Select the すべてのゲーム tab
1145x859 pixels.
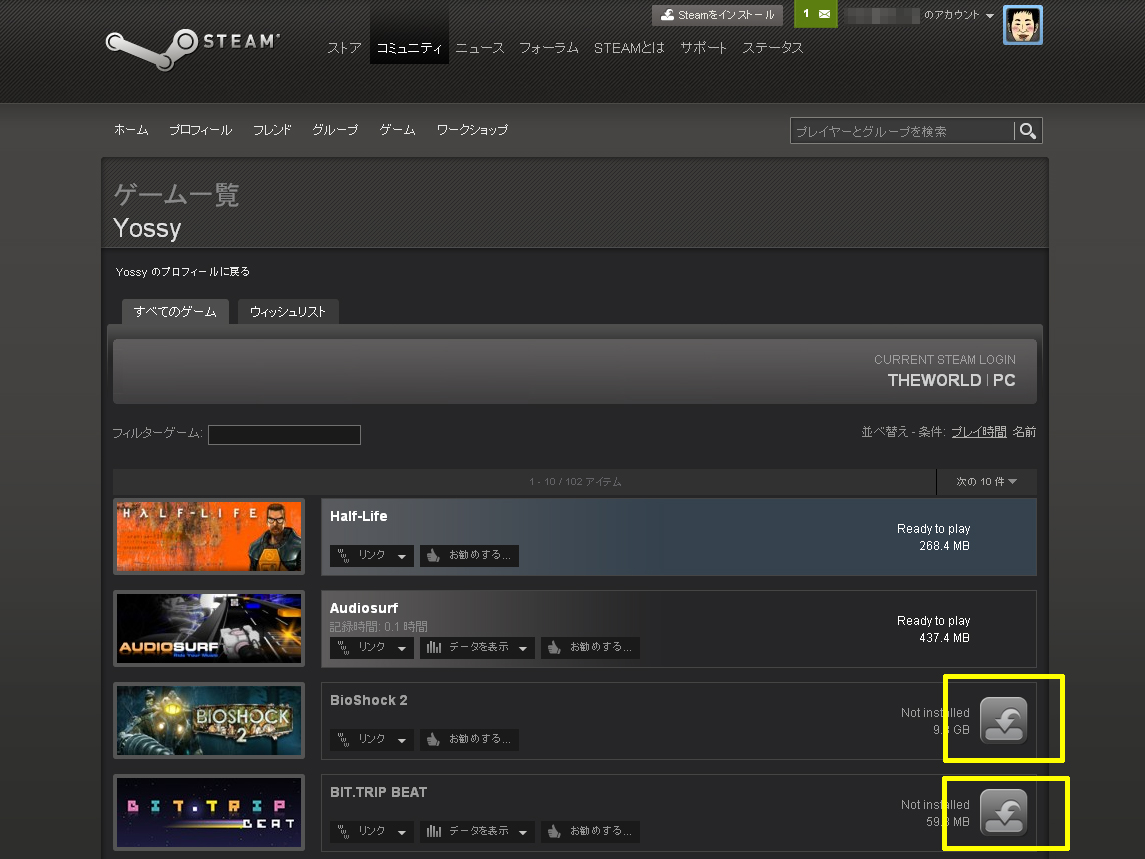(175, 312)
